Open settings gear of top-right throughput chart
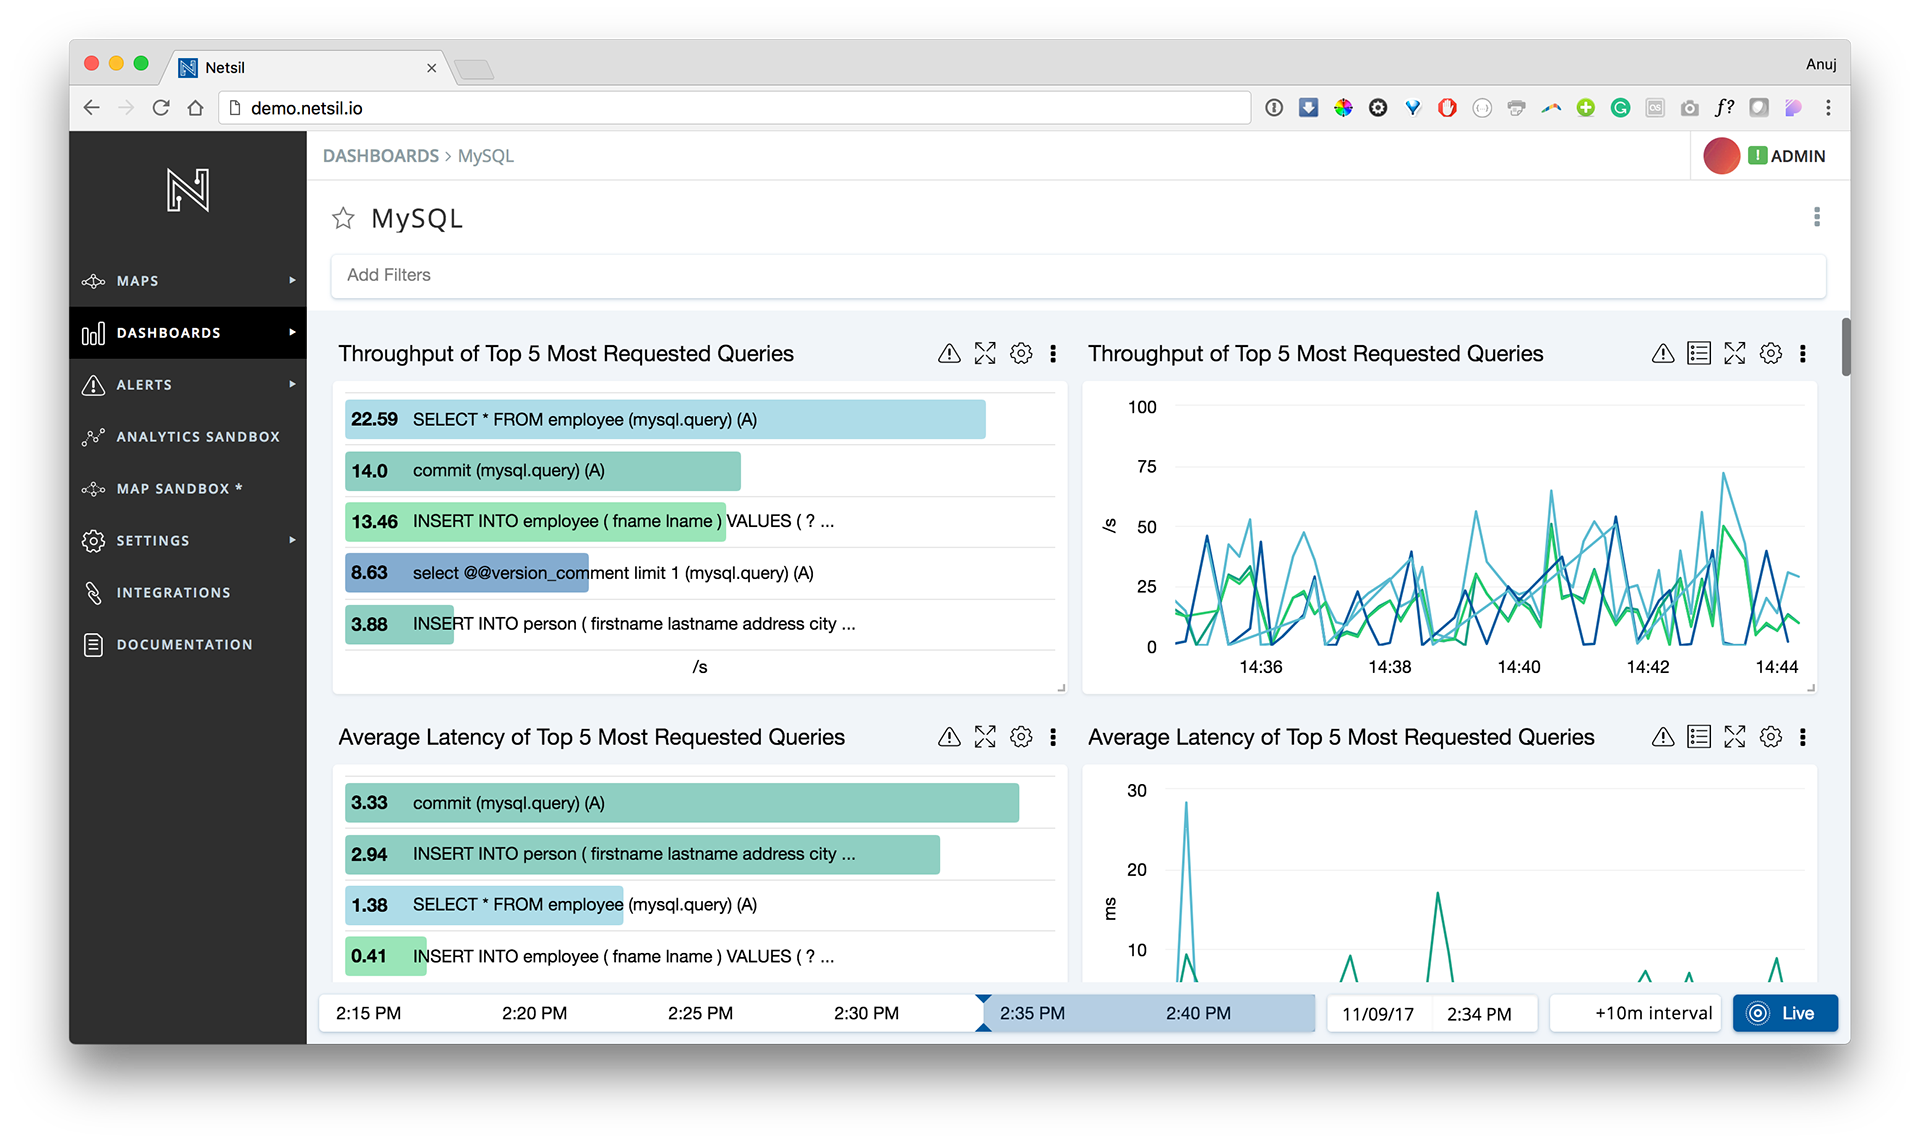Screen dimensions: 1920x1143 point(1770,354)
